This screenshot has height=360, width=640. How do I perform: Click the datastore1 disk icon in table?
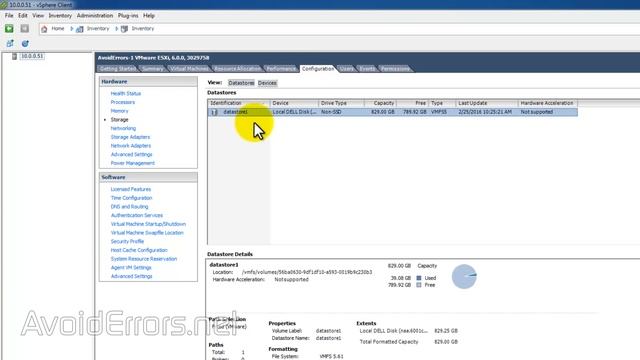coord(214,112)
